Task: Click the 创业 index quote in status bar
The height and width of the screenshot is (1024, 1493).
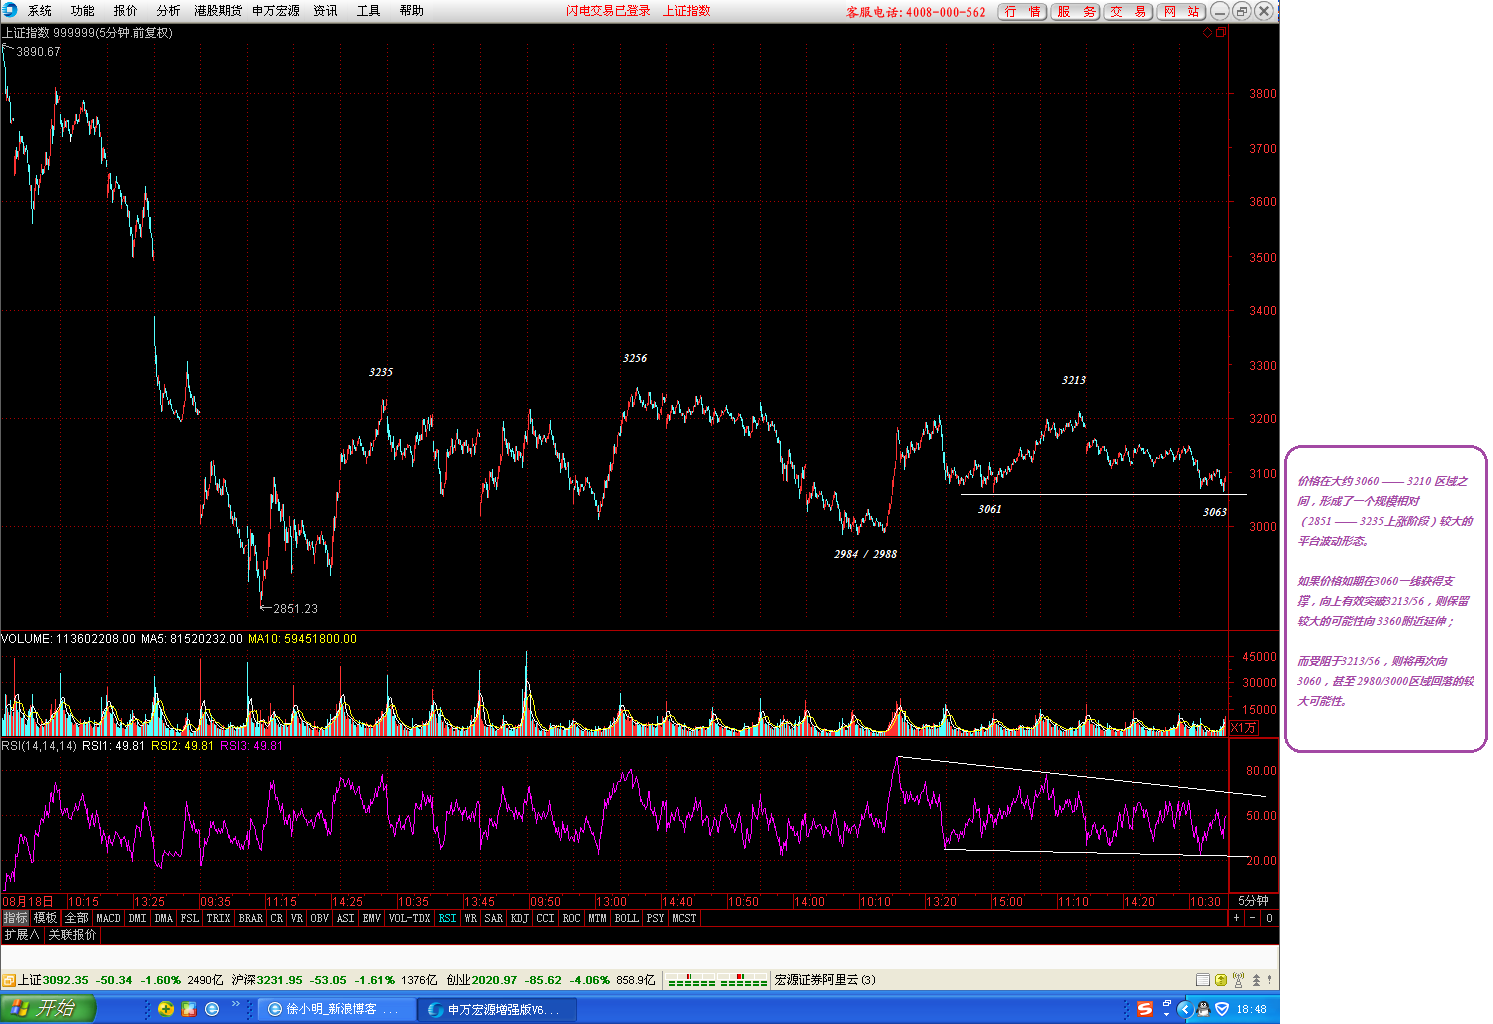Action: (x=551, y=980)
